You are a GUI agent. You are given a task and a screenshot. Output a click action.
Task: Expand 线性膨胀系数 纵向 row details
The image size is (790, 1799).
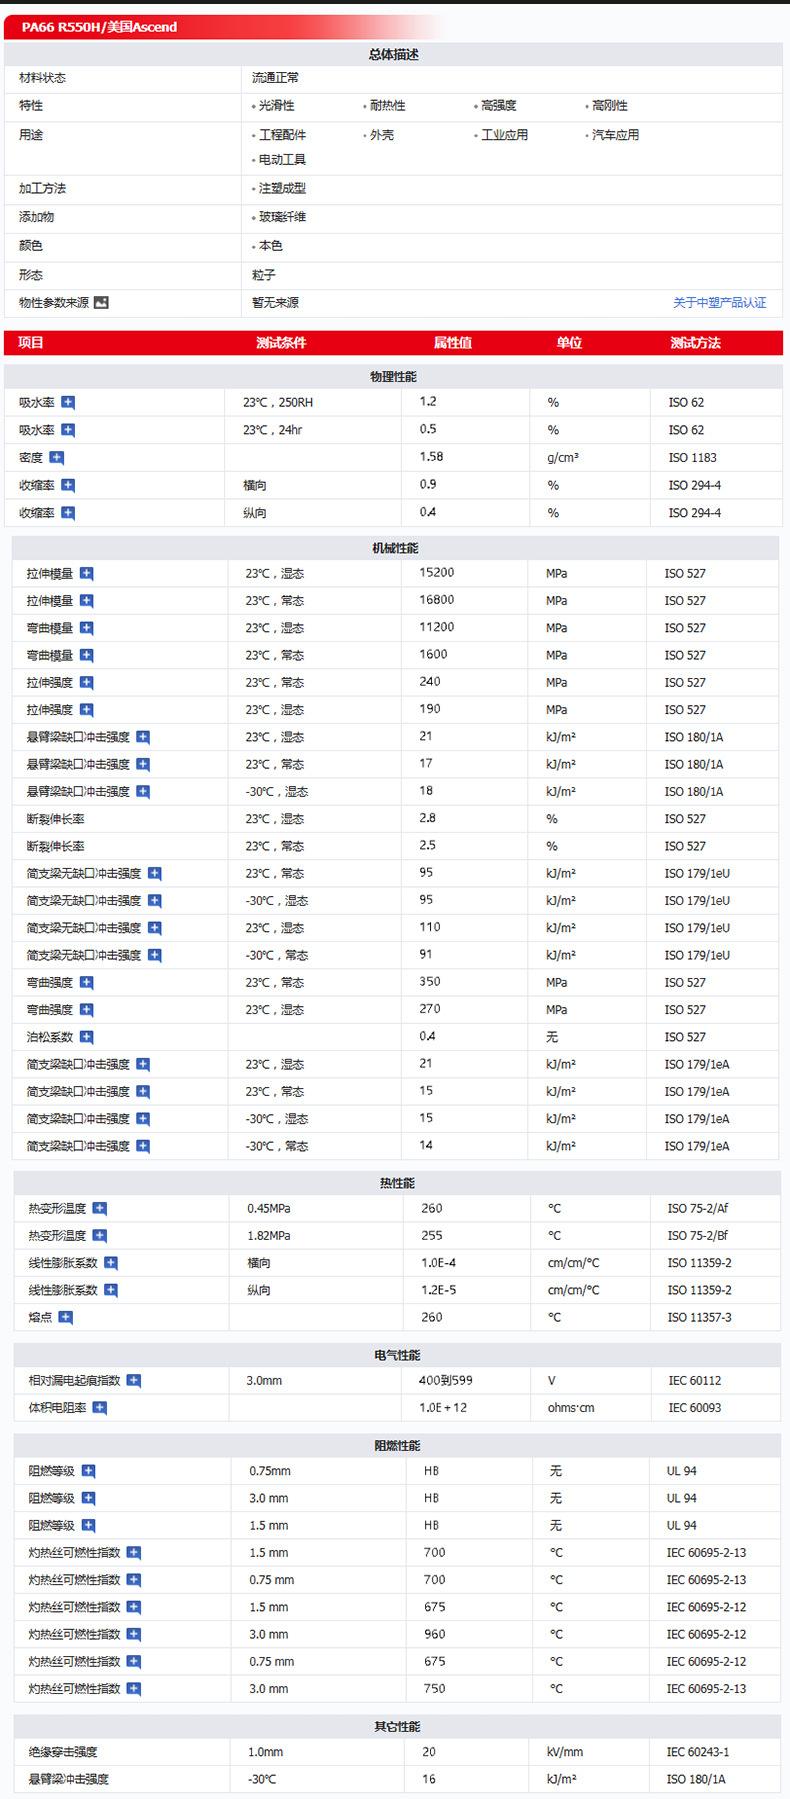point(111,1290)
